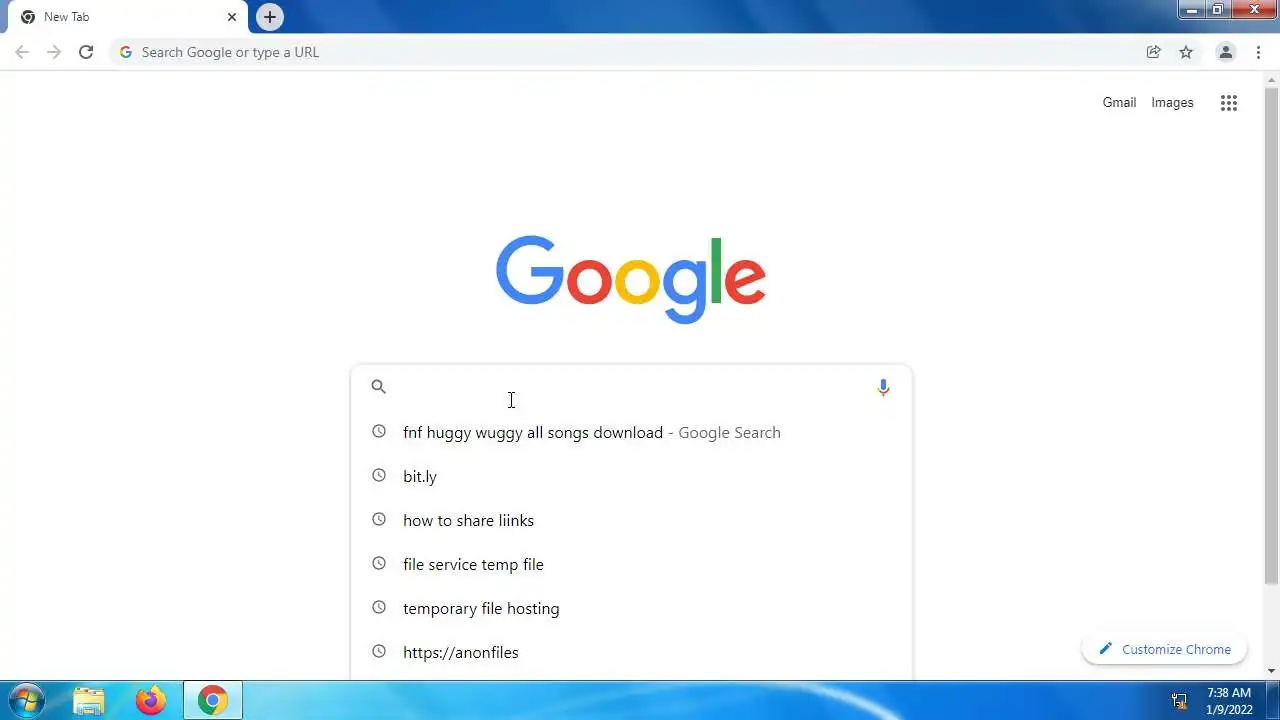The width and height of the screenshot is (1280, 720).
Task: Reload the page with refresh icon
Action: point(86,52)
